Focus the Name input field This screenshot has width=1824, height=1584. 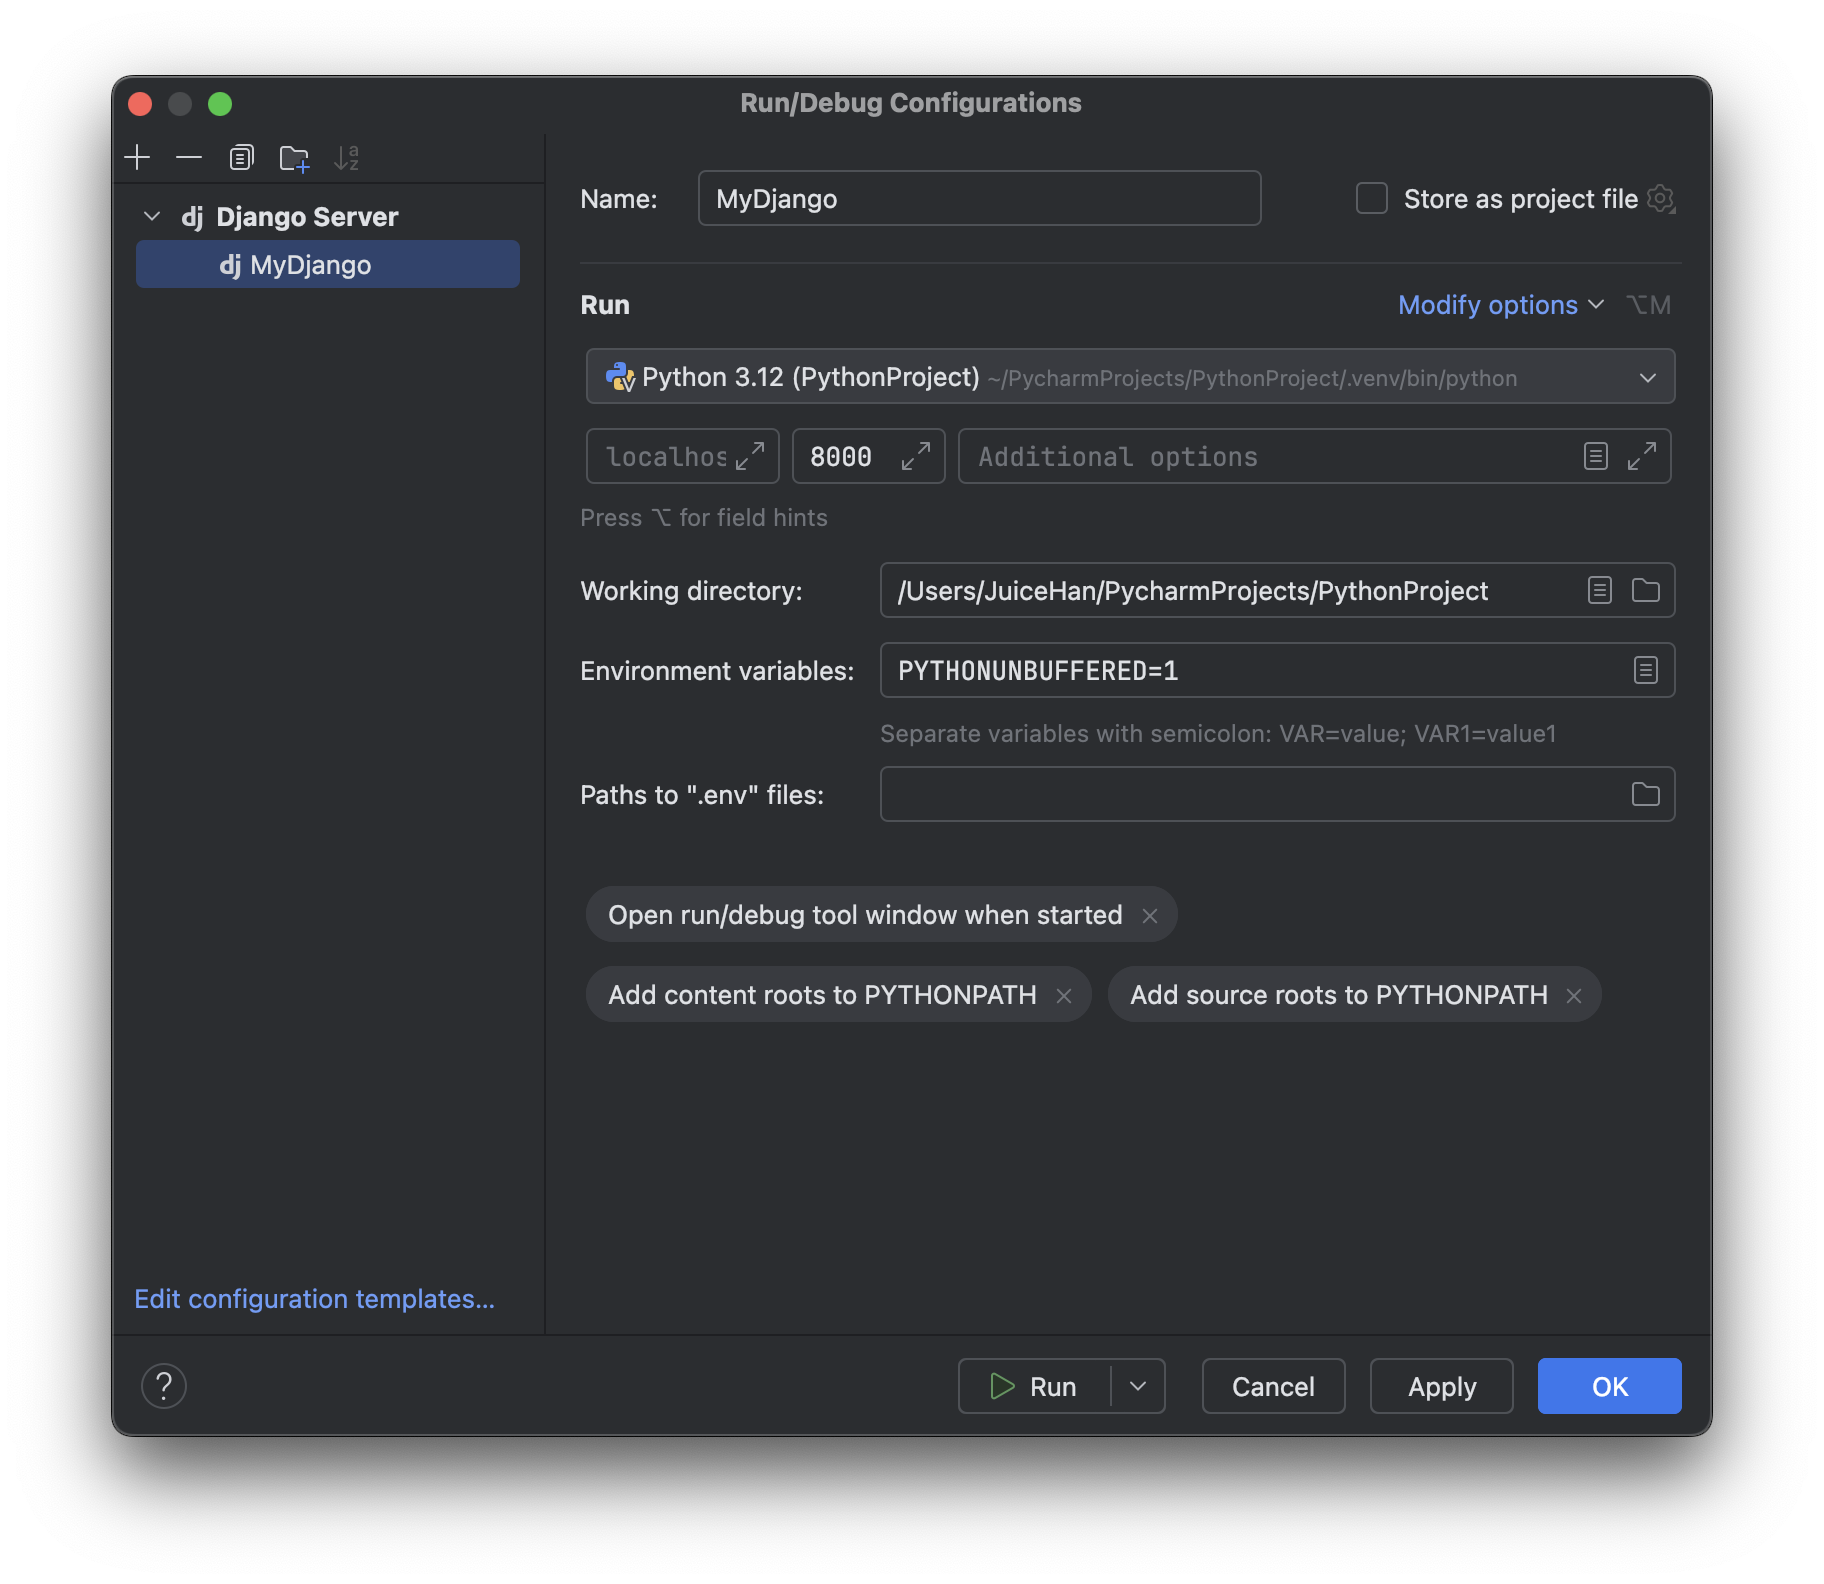(x=979, y=198)
